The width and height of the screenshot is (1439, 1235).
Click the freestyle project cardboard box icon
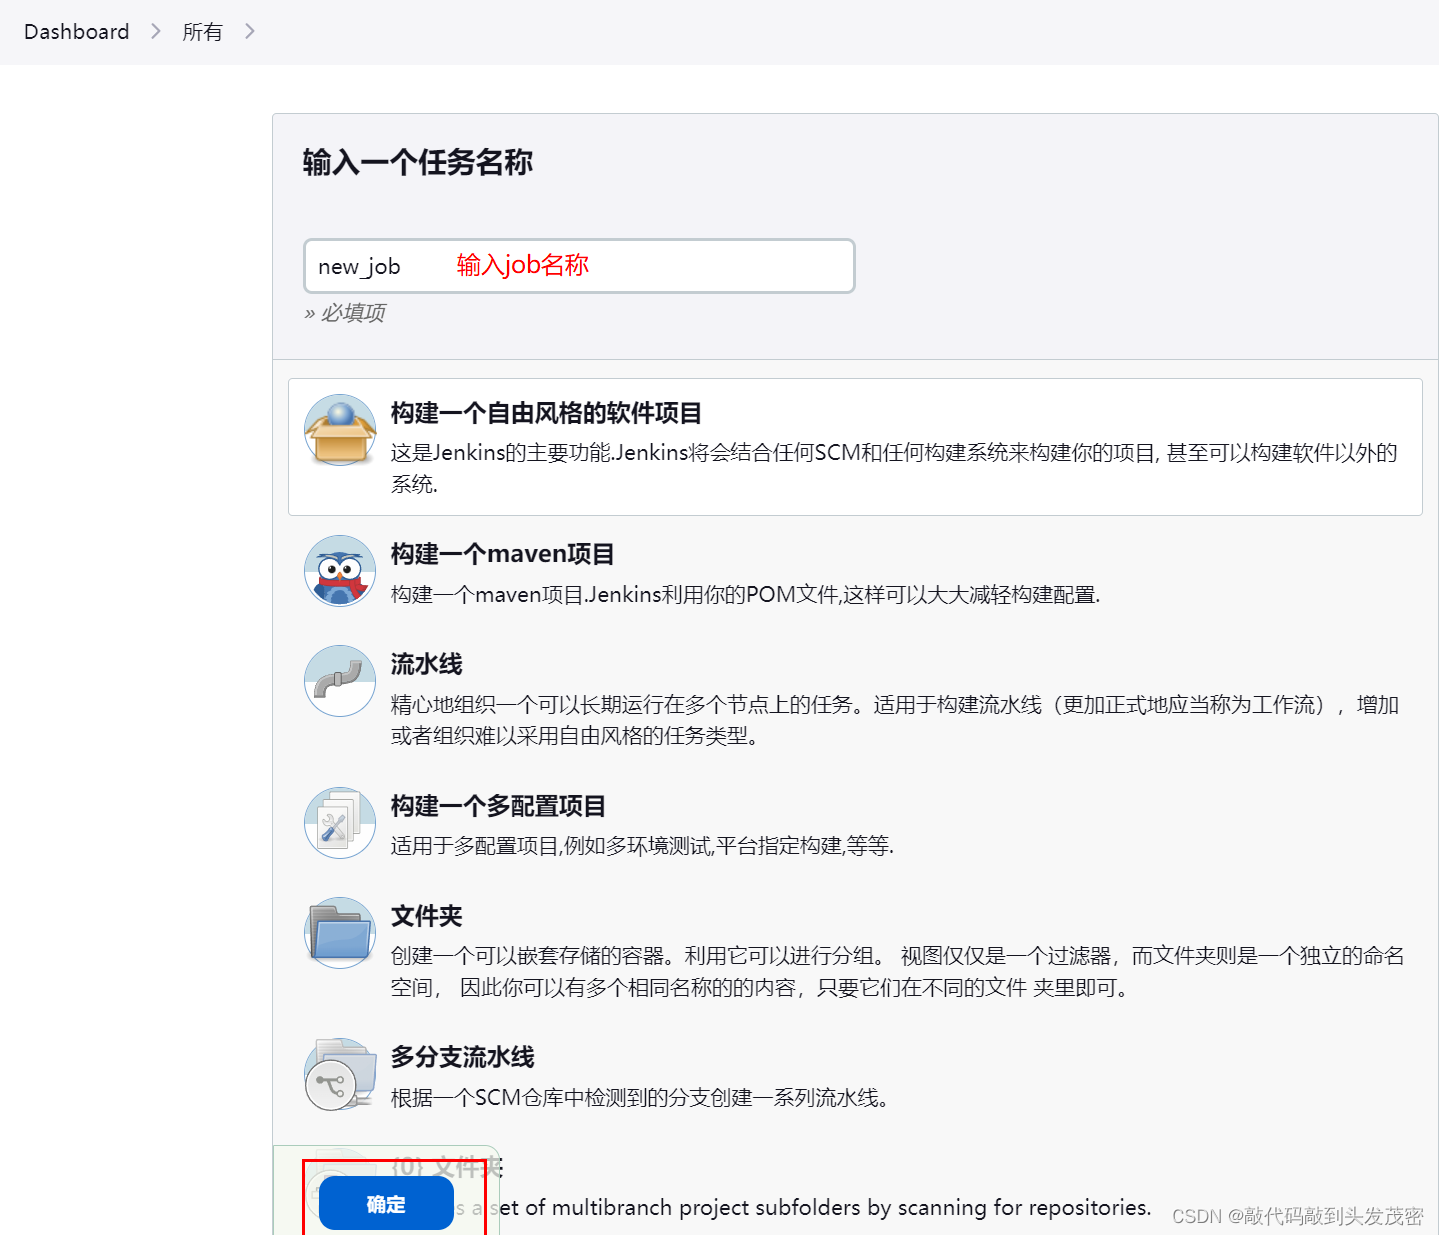(x=340, y=430)
